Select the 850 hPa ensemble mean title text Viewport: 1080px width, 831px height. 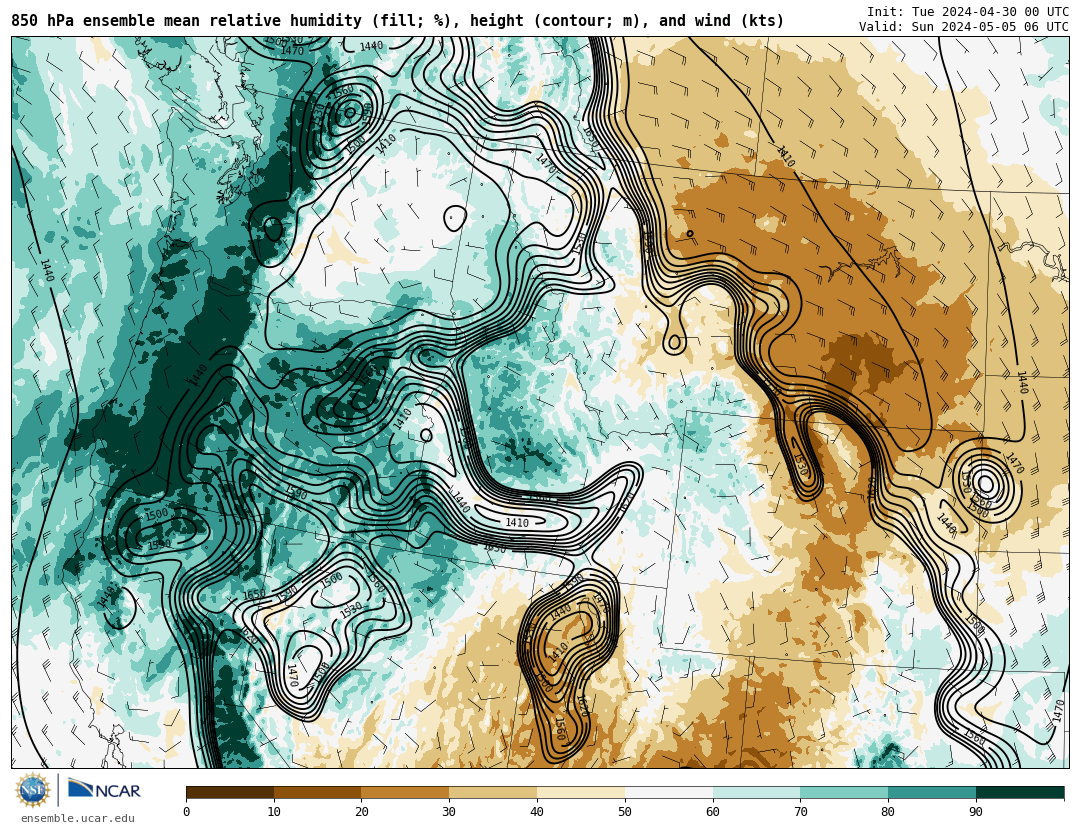coord(397,21)
